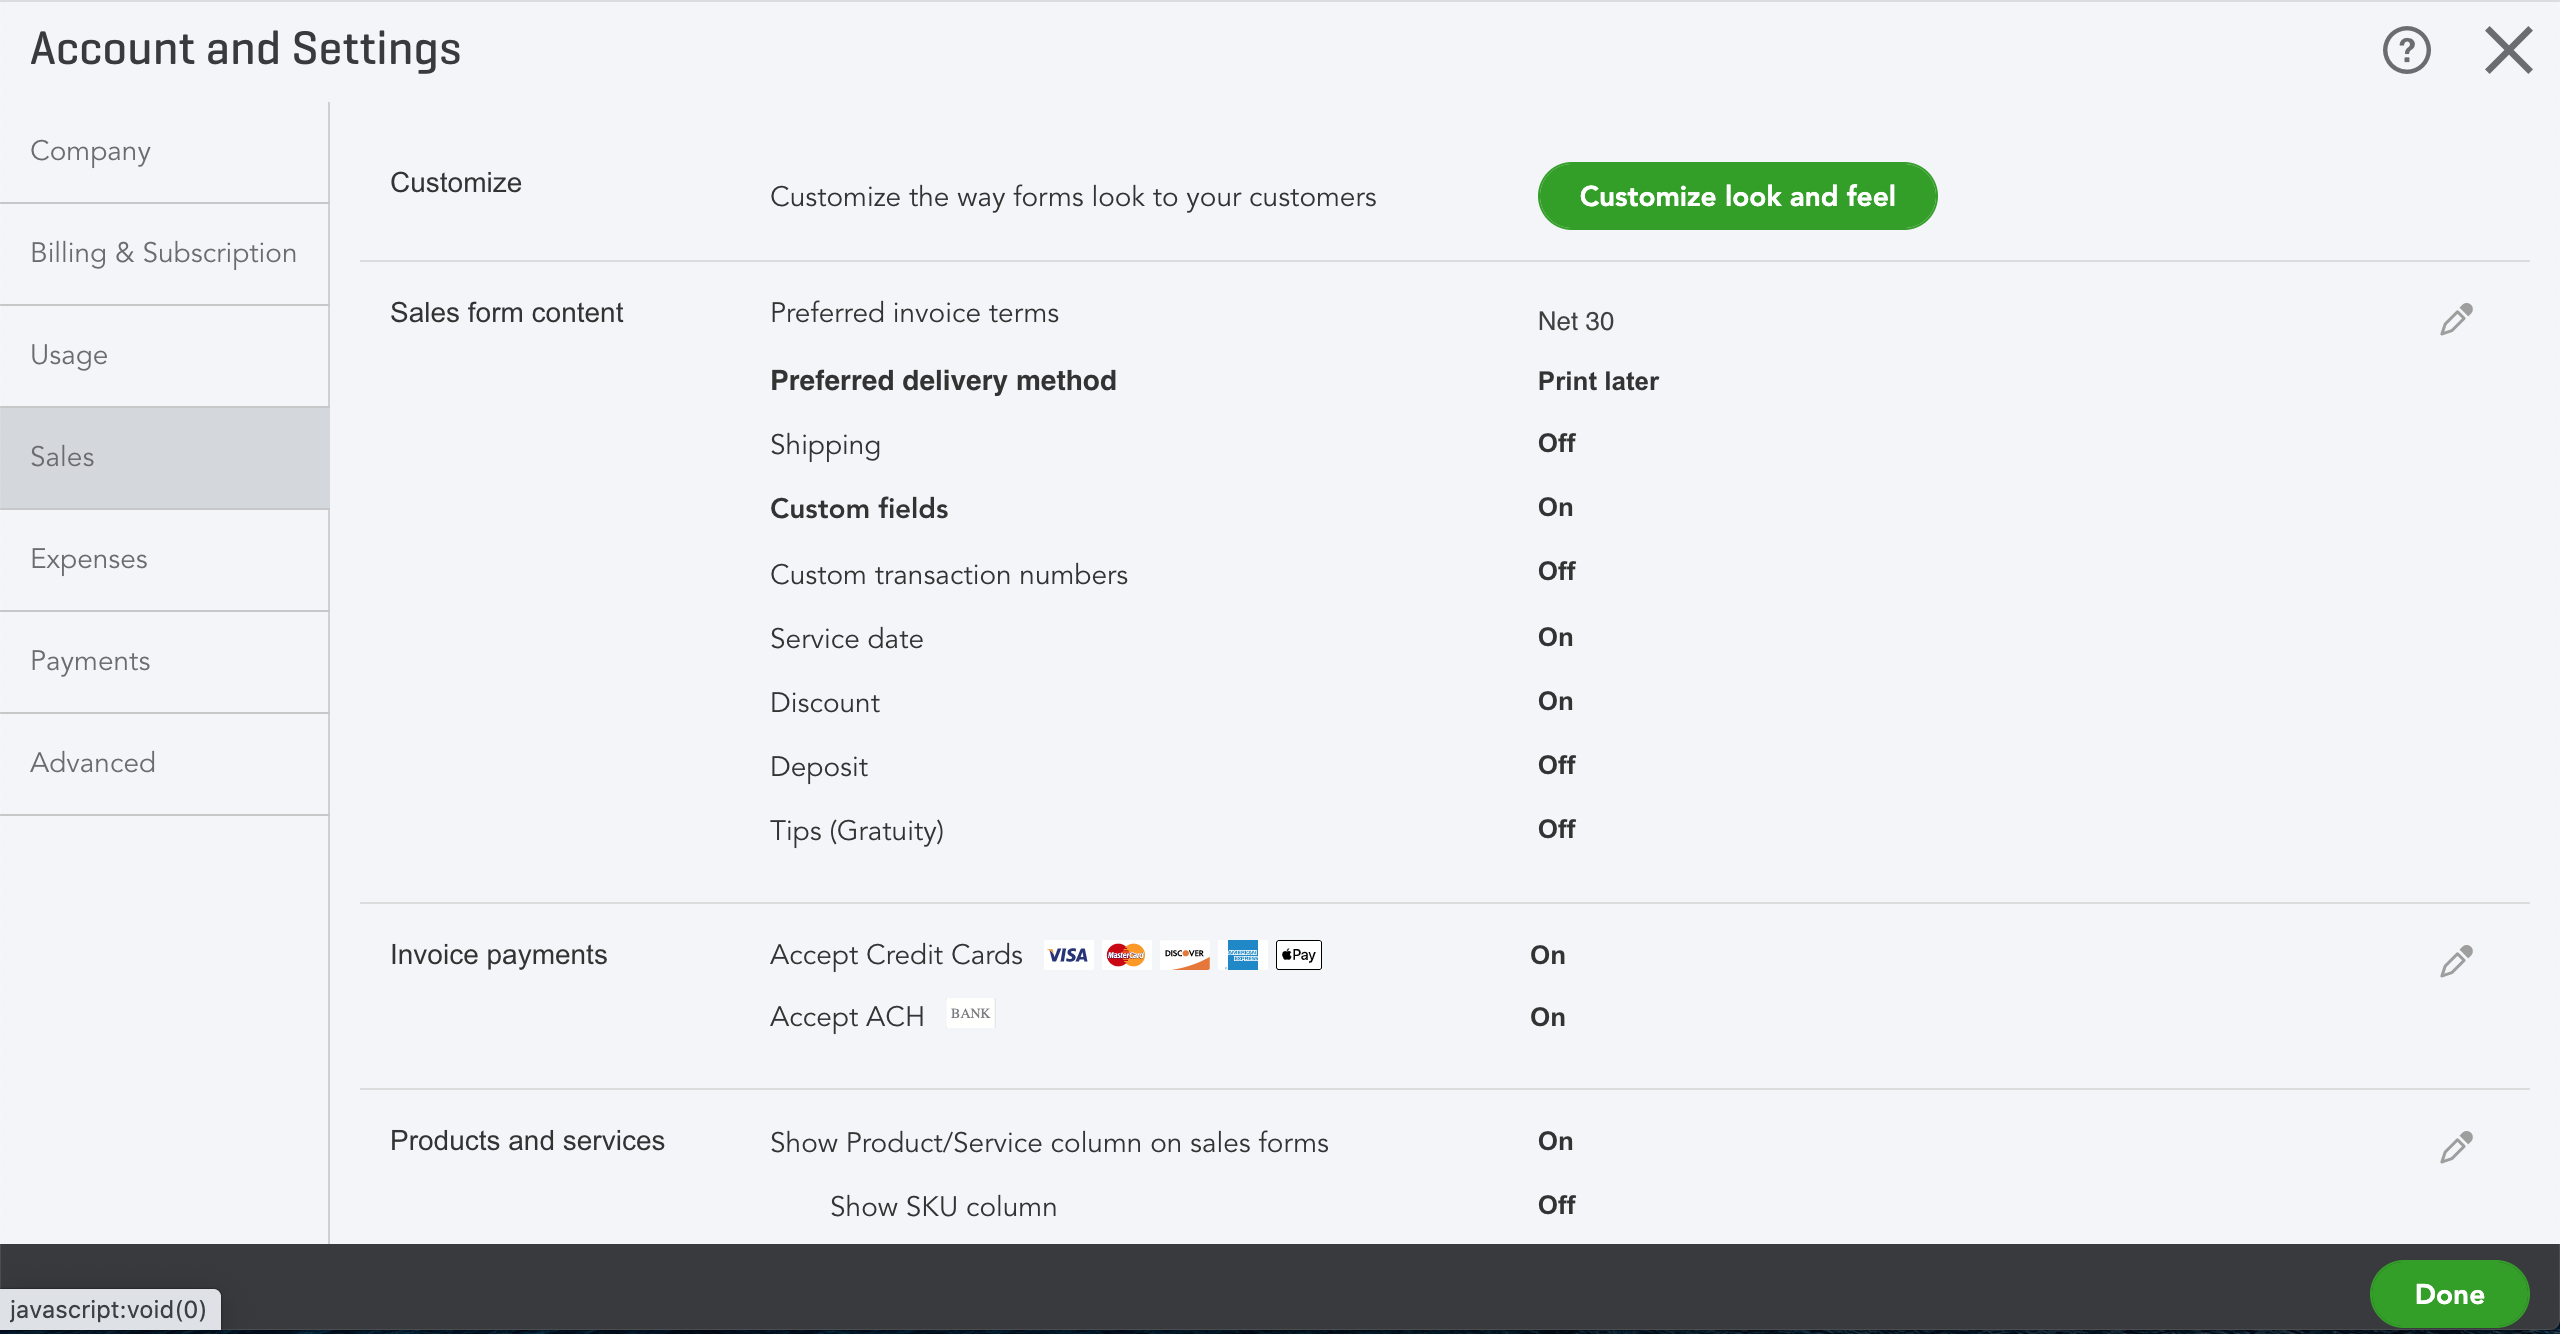
Task: Click the Off value for Show SKU column
Action: pos(1556,1205)
